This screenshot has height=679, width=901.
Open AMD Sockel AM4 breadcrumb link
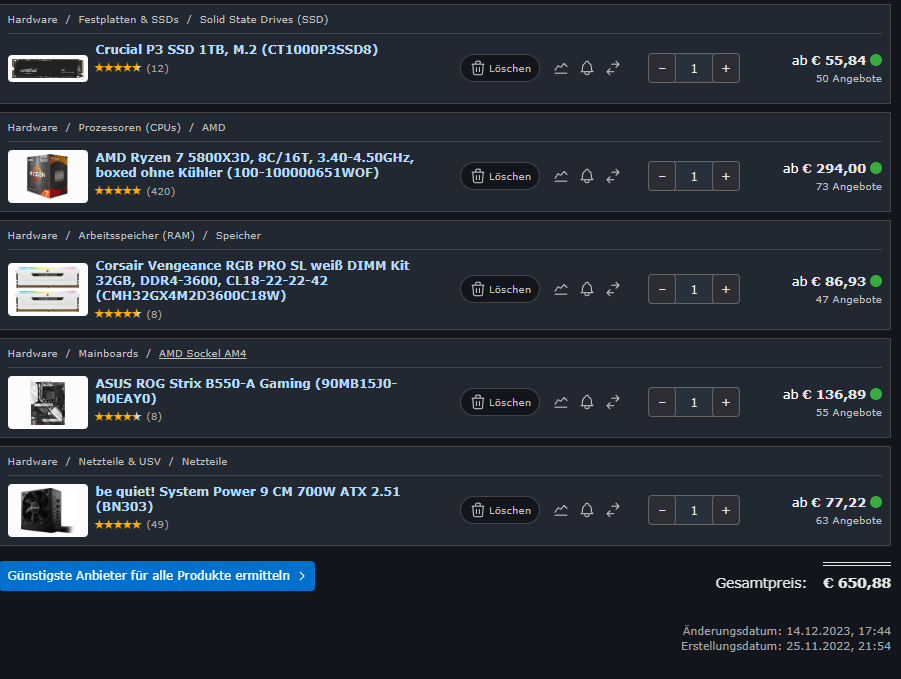point(203,354)
